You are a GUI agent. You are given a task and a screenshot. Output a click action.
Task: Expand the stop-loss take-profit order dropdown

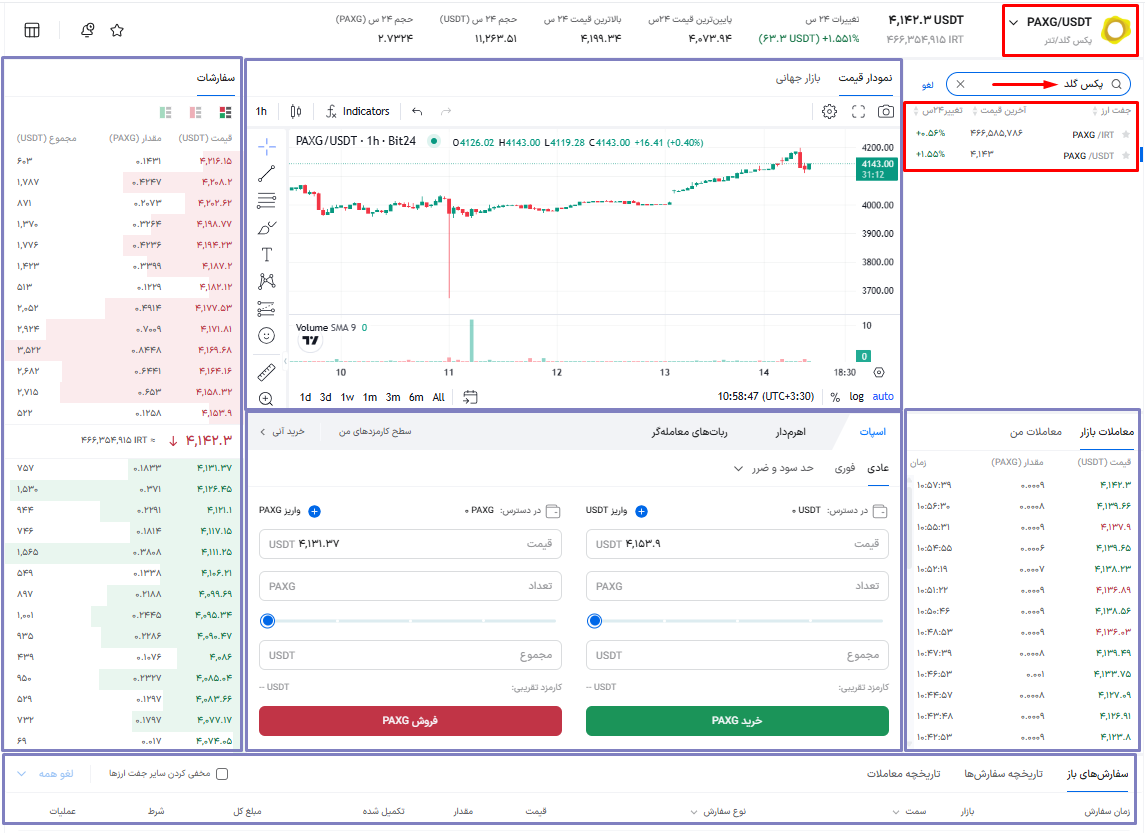pos(738,468)
